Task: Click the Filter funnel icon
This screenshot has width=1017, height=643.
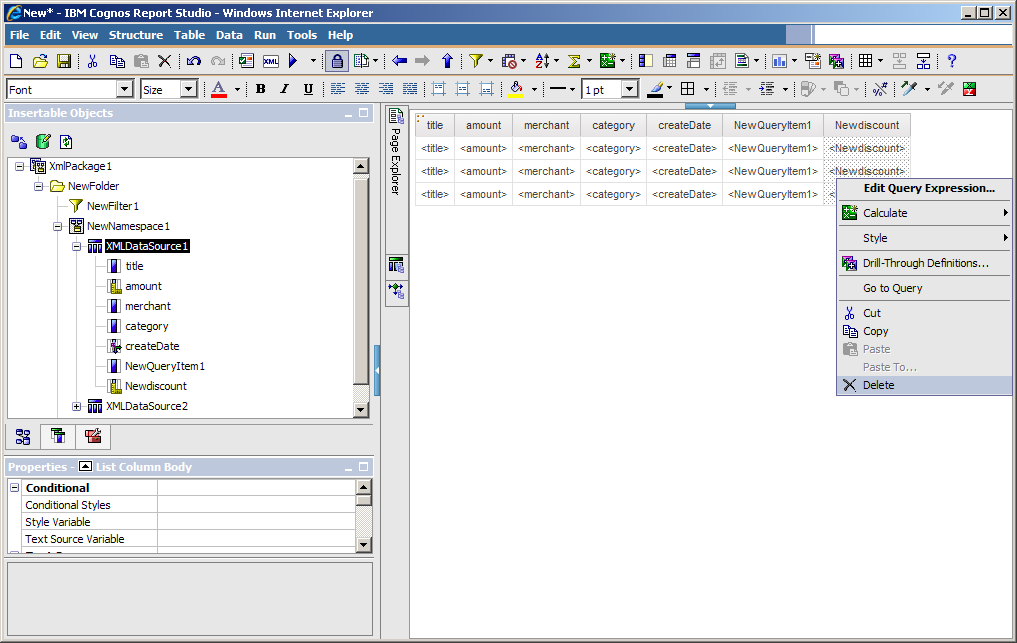Action: pyautogui.click(x=475, y=61)
